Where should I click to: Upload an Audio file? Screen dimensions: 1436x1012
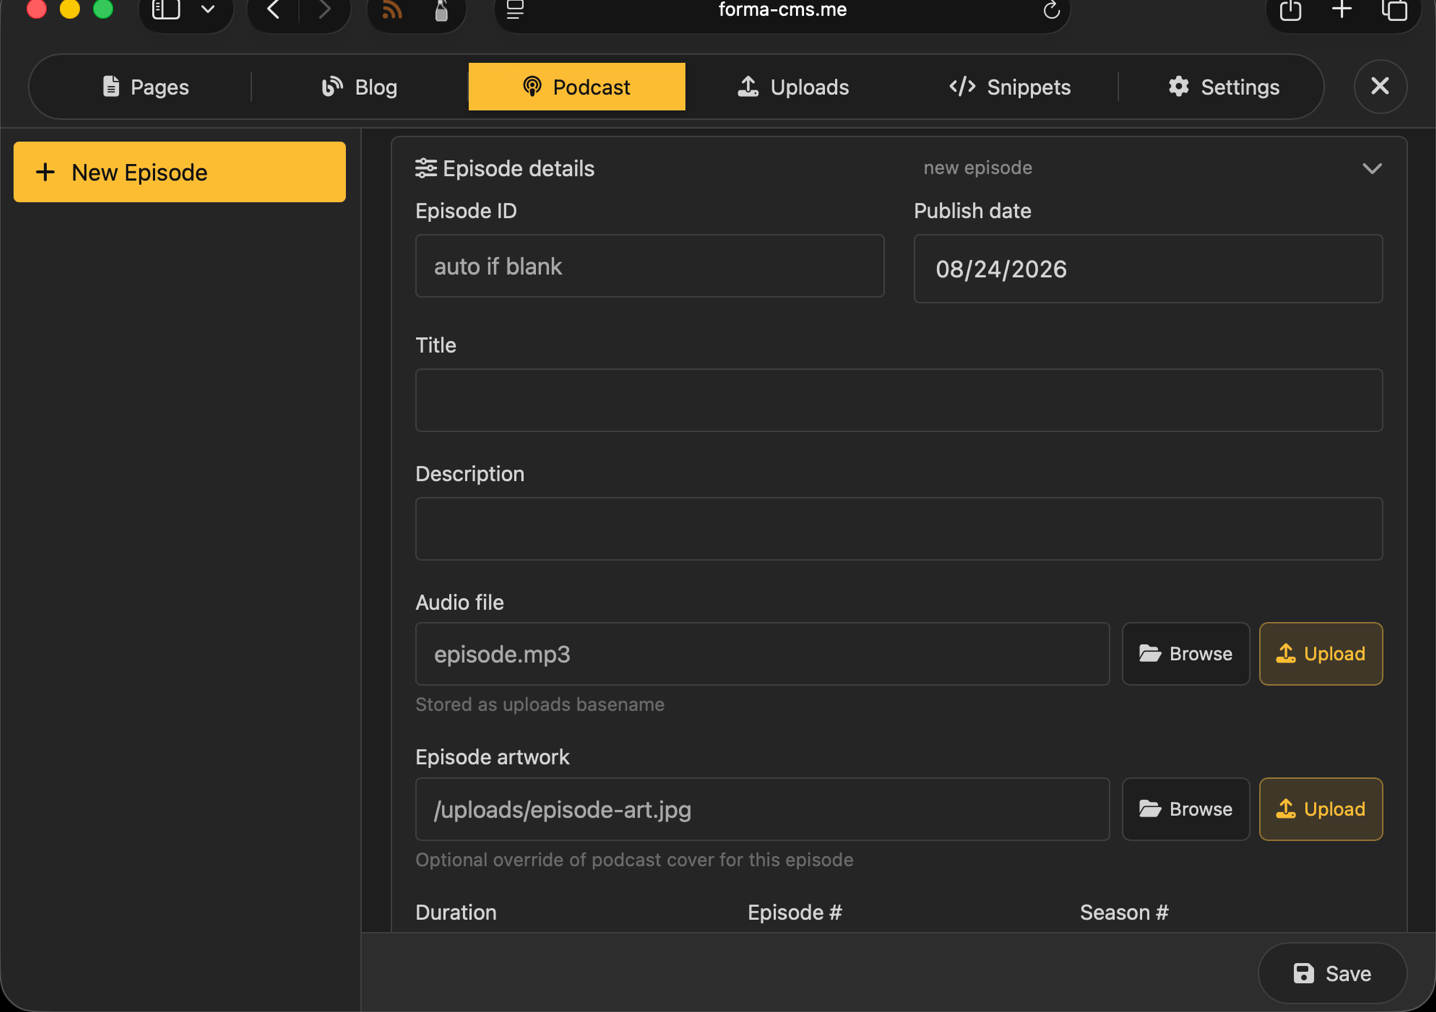pos(1321,654)
